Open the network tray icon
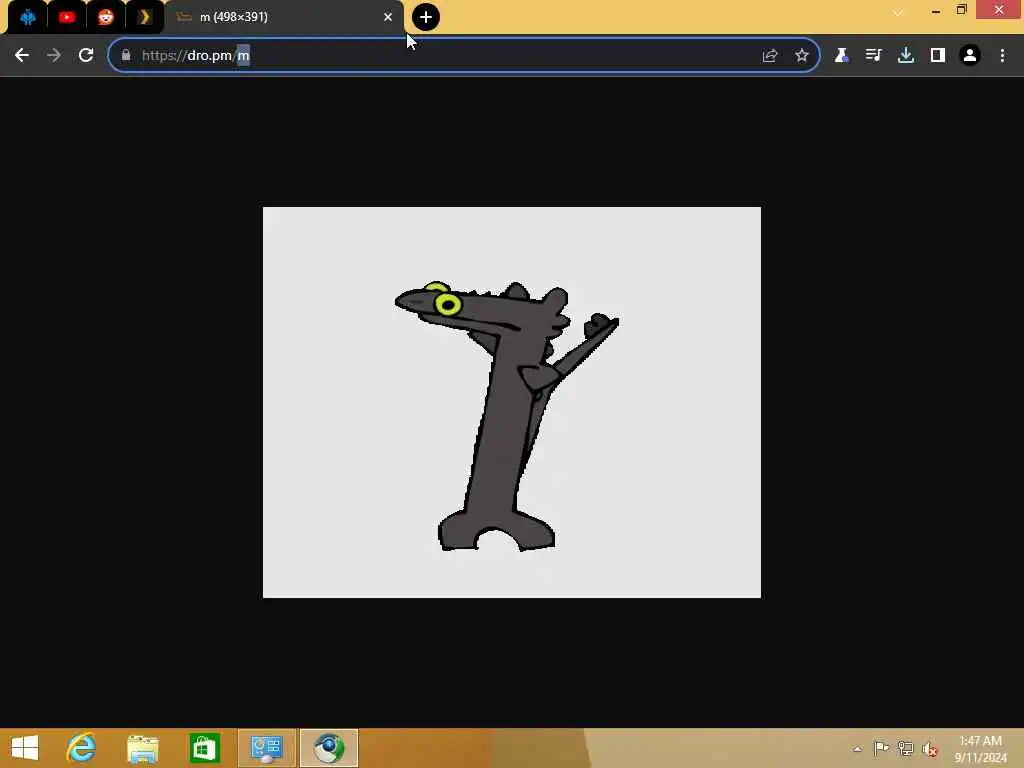This screenshot has height=768, width=1024. (x=905, y=748)
